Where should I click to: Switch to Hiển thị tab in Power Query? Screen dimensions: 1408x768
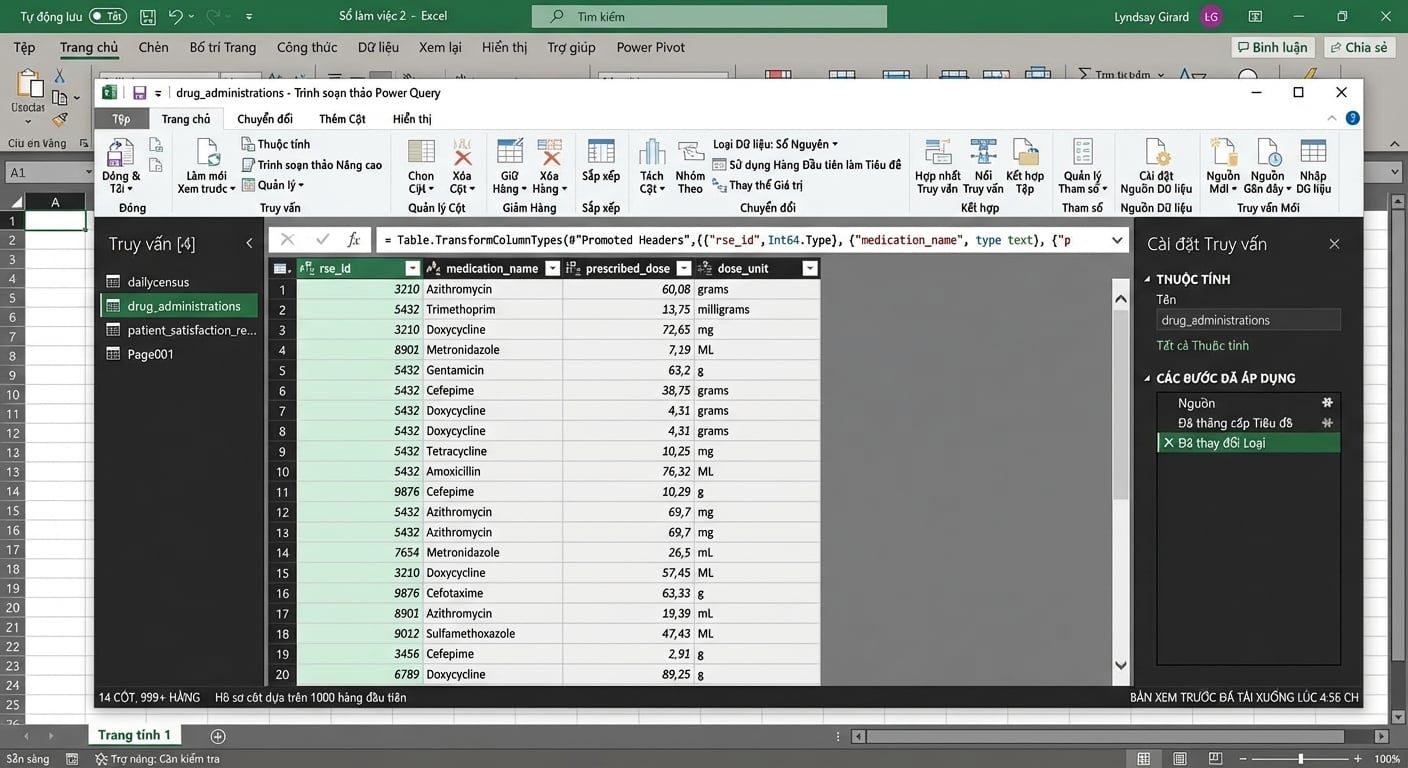tap(412, 118)
